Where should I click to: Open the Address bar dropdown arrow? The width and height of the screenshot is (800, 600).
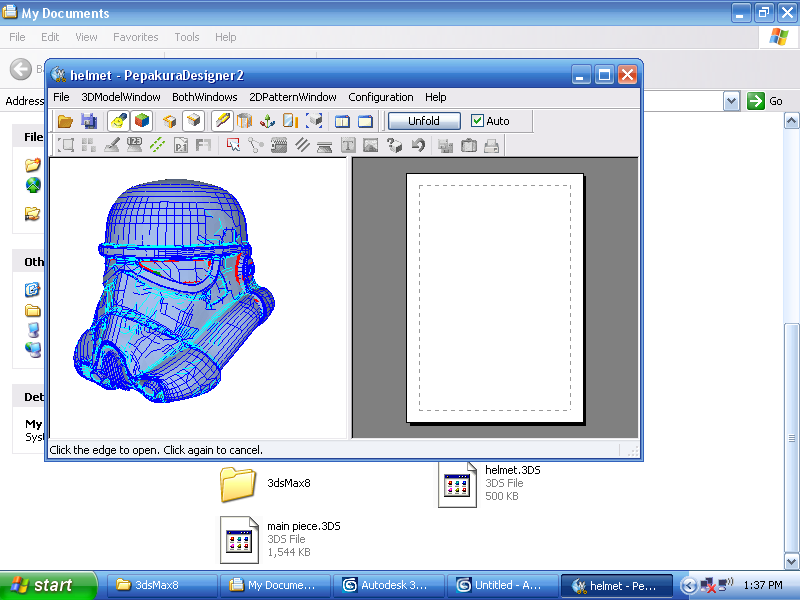click(731, 101)
